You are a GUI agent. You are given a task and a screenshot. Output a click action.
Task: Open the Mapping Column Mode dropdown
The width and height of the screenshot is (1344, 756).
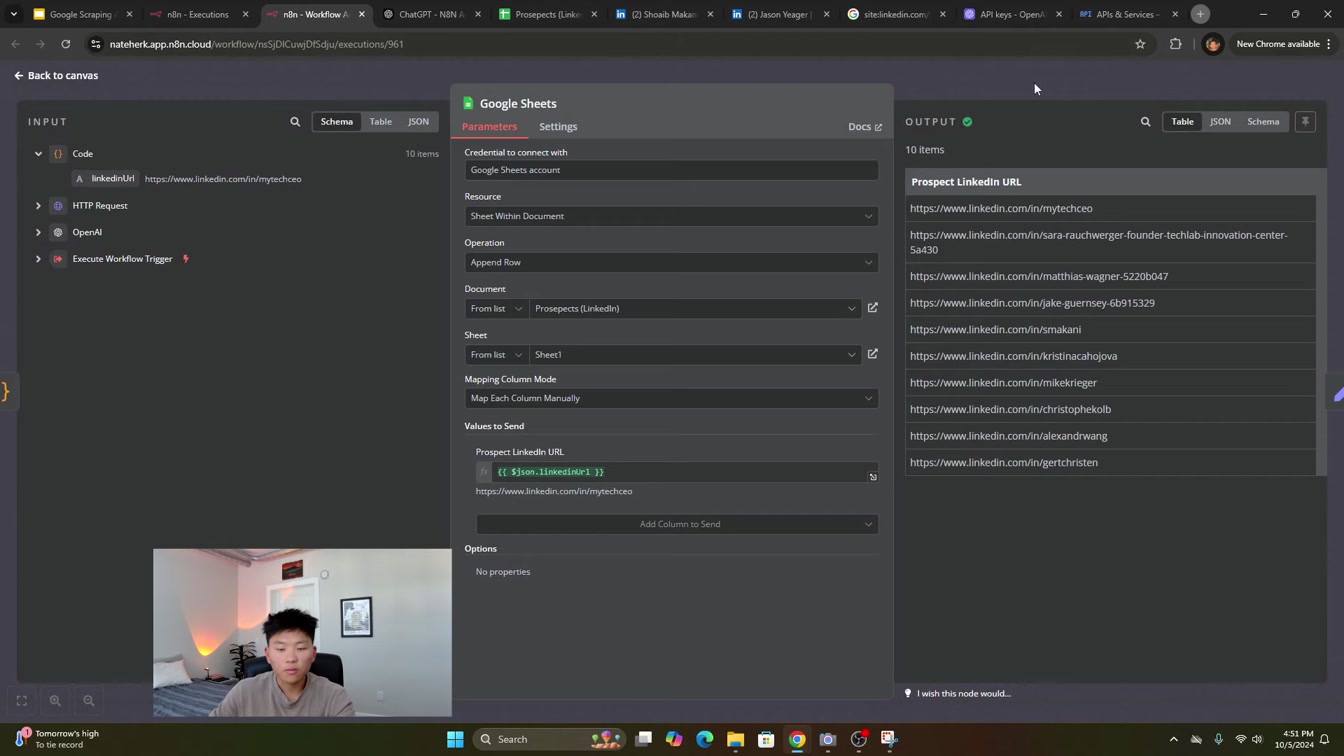point(671,398)
